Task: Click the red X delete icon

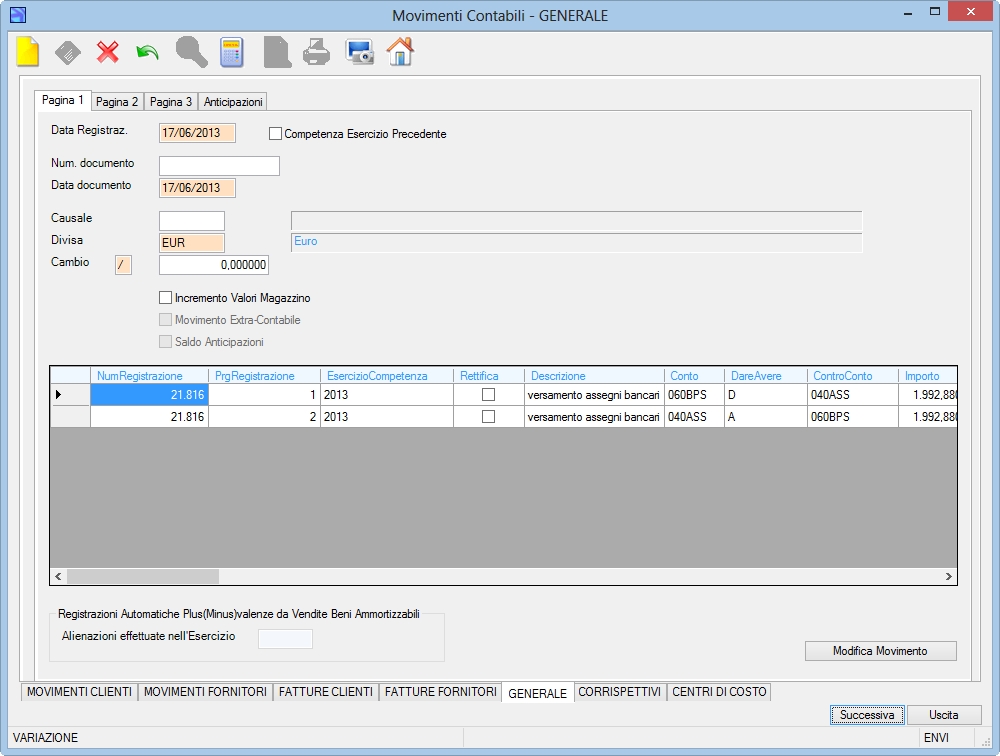Action: click(x=108, y=52)
